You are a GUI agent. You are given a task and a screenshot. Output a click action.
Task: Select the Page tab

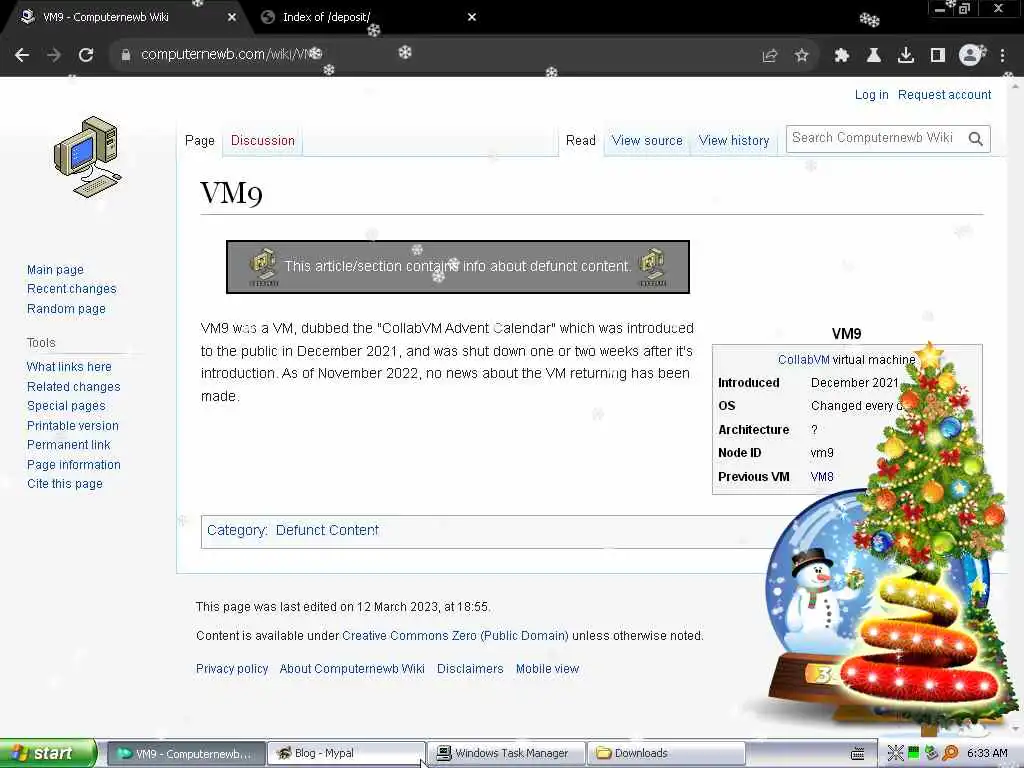pos(200,141)
